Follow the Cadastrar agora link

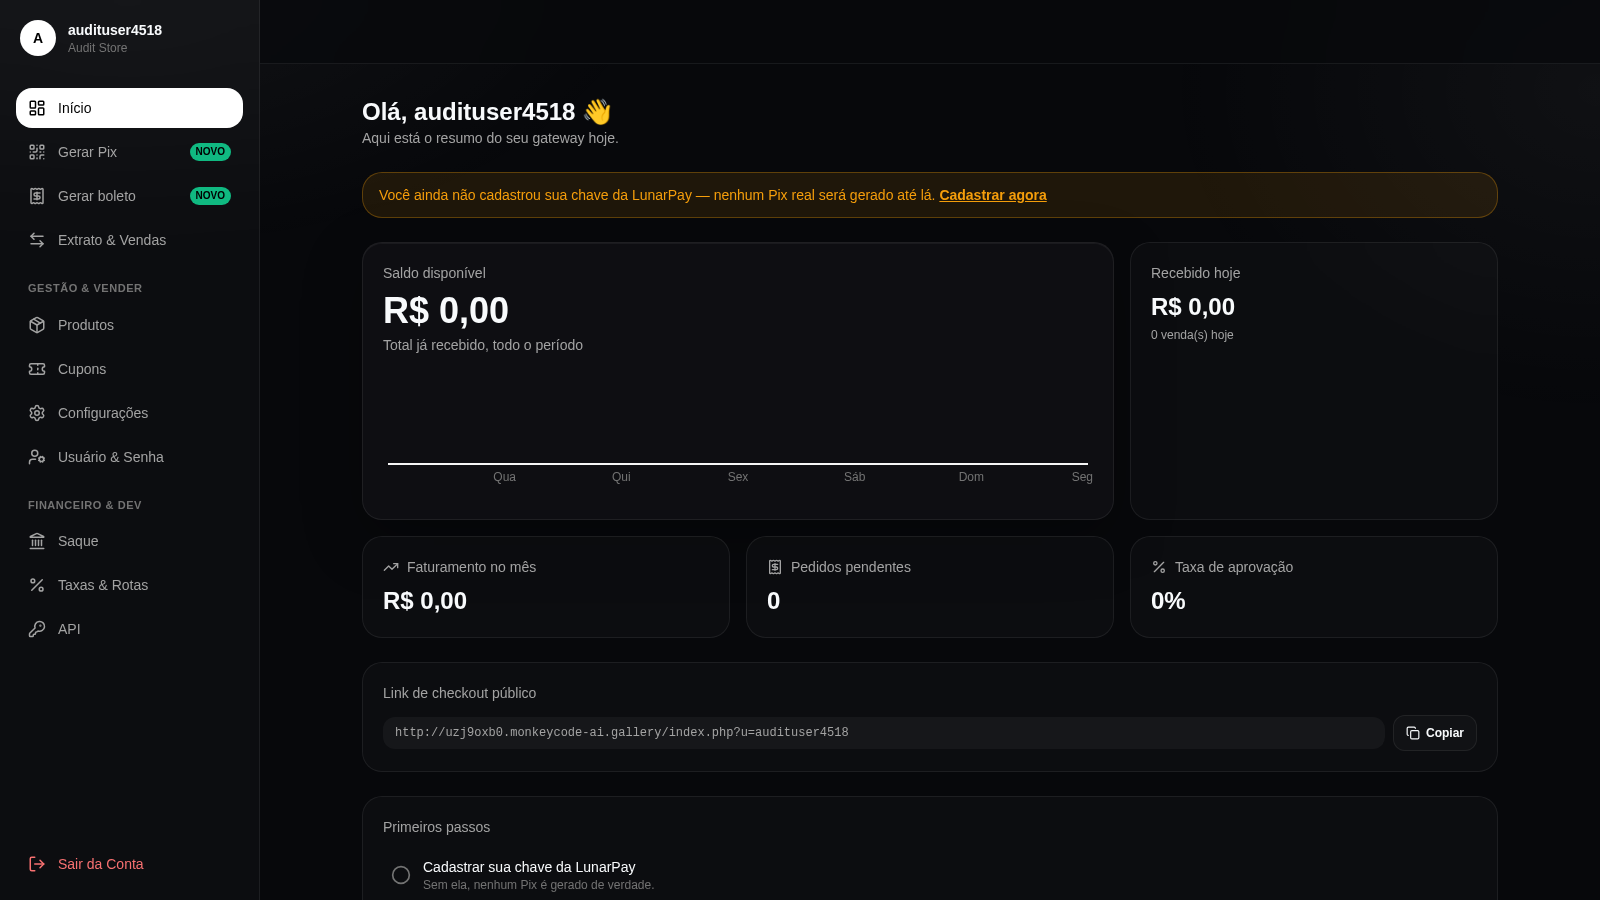point(993,195)
